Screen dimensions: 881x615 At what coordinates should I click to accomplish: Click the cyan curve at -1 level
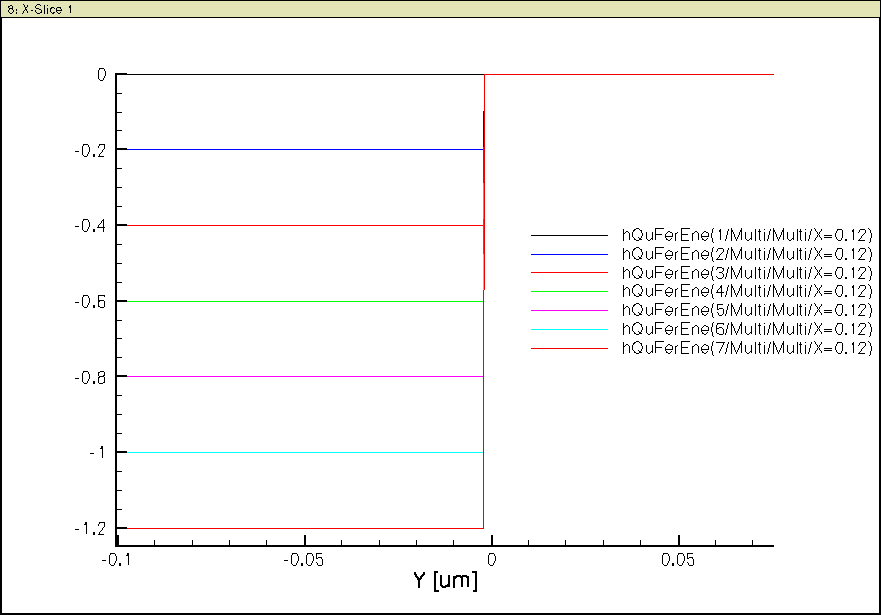click(303, 452)
